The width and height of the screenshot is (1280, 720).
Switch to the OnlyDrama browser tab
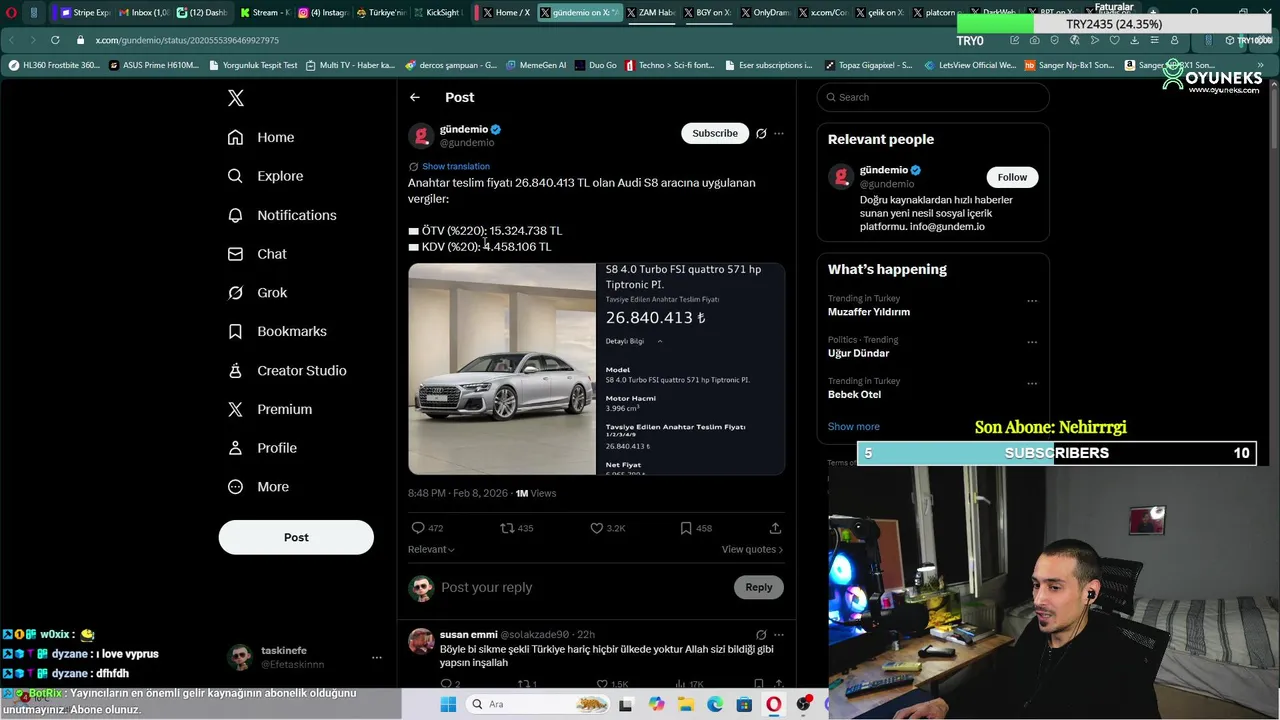pyautogui.click(x=765, y=12)
